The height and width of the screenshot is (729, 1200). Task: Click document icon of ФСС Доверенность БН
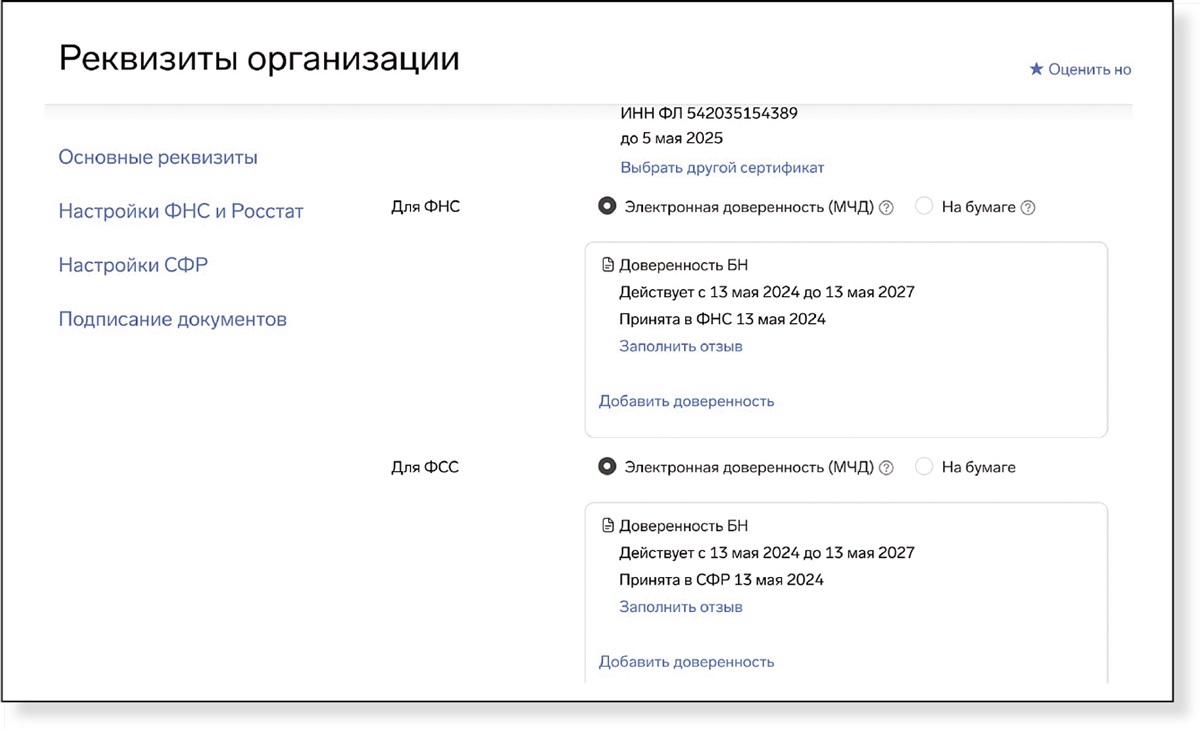tap(607, 526)
